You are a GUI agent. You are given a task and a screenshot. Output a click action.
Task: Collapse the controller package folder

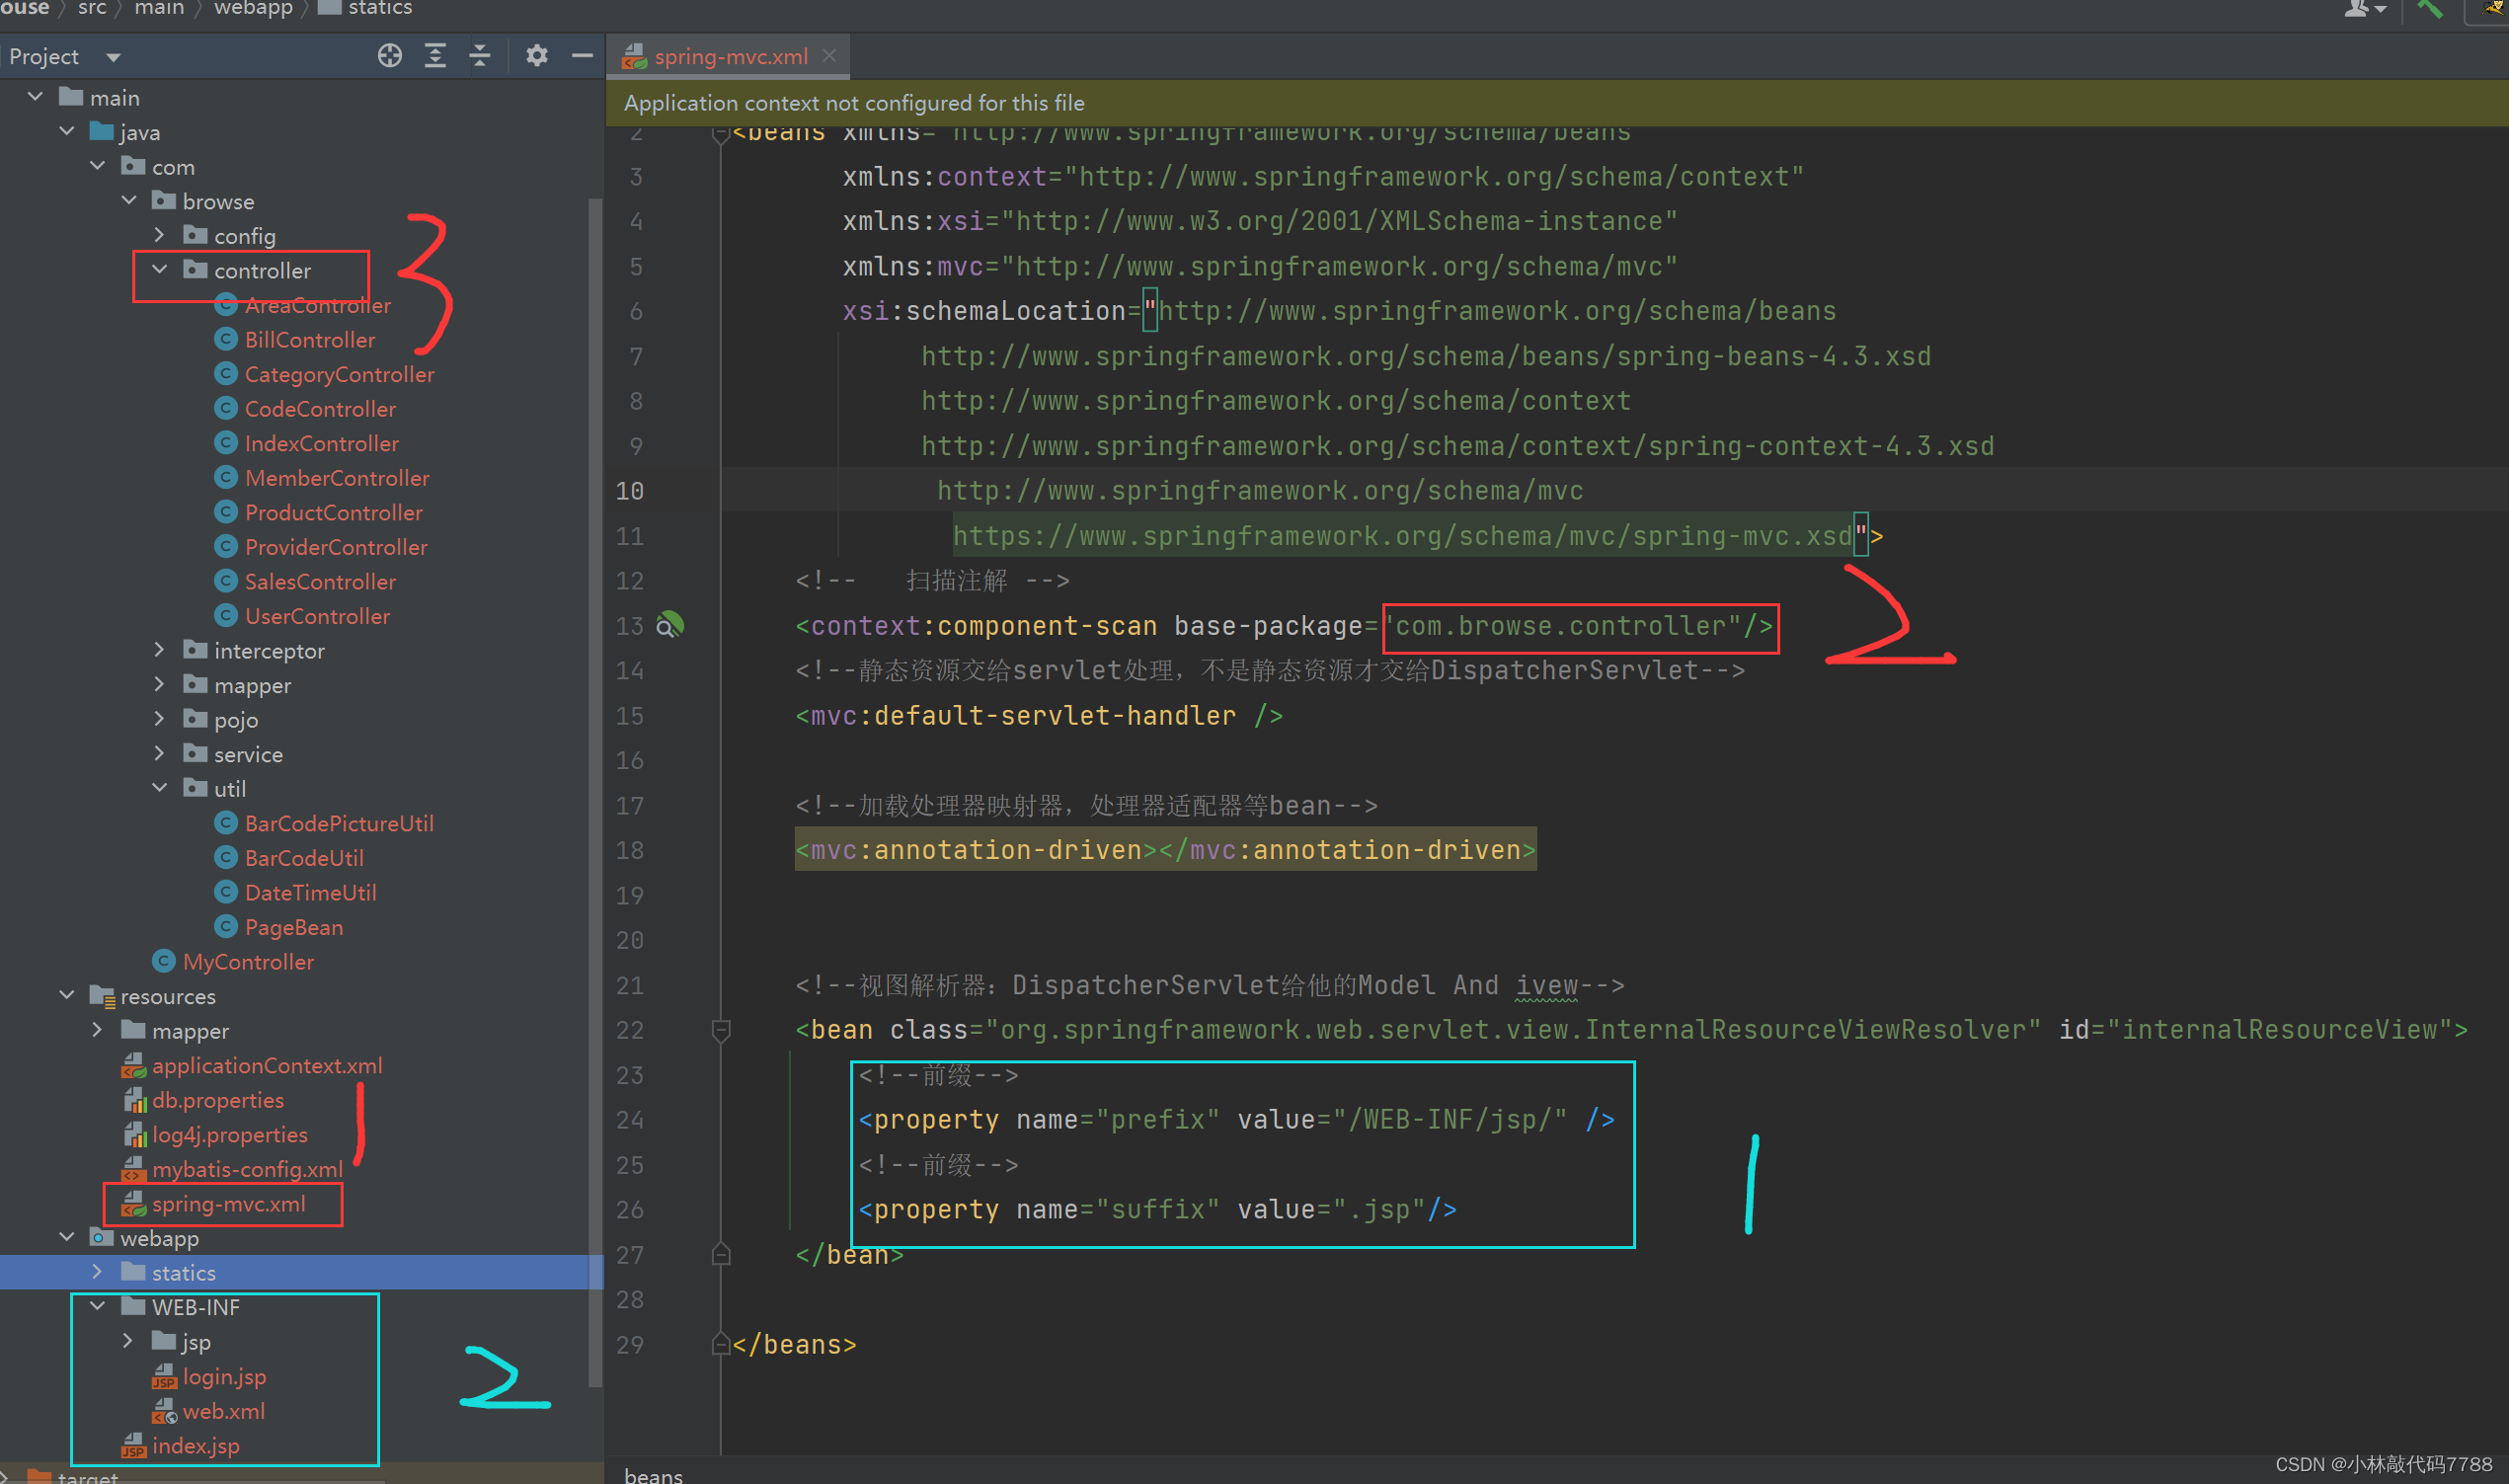coord(159,270)
